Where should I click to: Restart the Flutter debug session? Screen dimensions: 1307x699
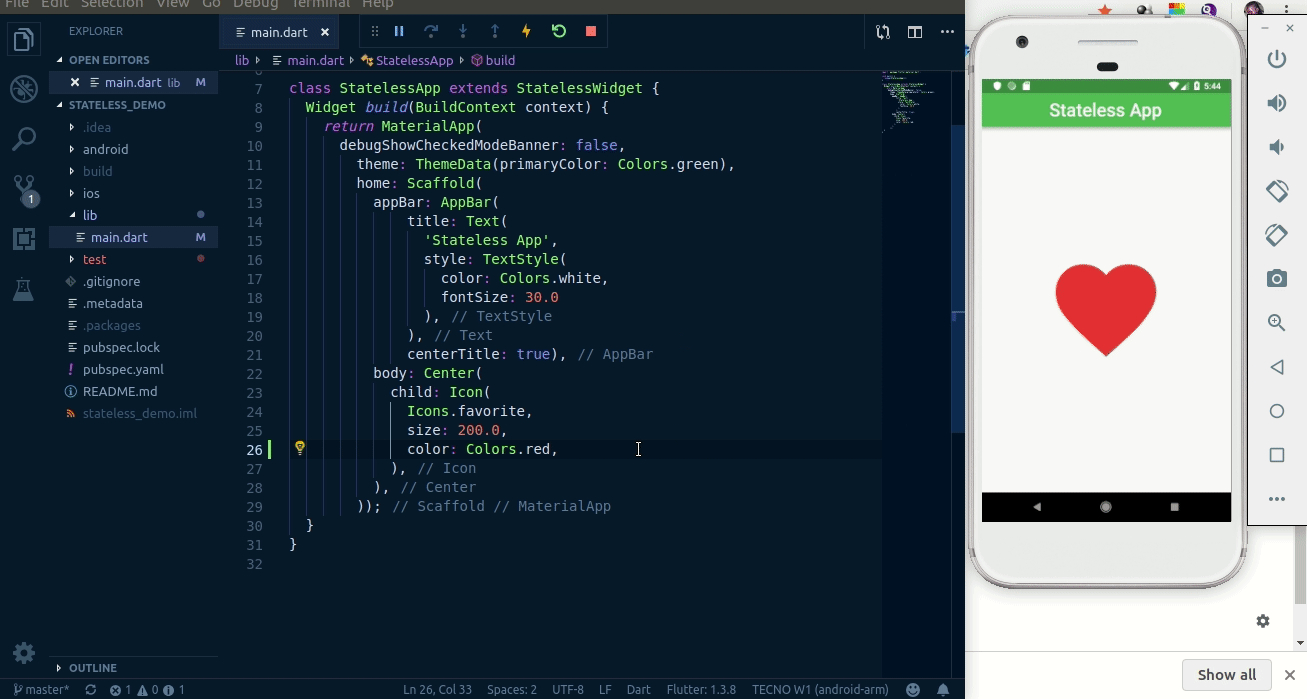[558, 31]
